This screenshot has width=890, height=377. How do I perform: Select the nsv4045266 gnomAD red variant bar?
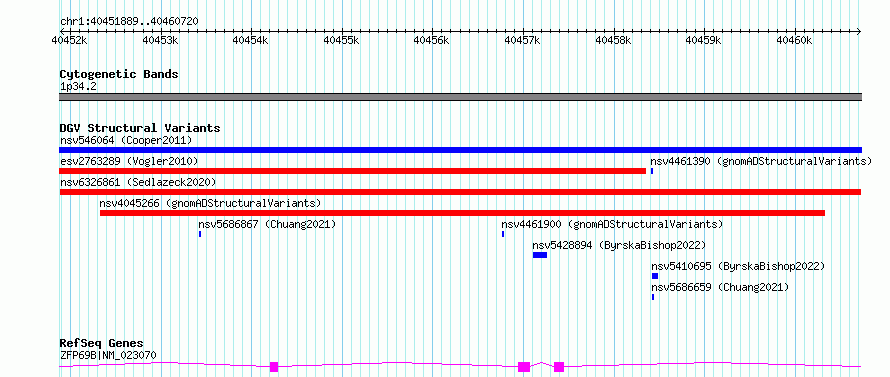coord(462,213)
